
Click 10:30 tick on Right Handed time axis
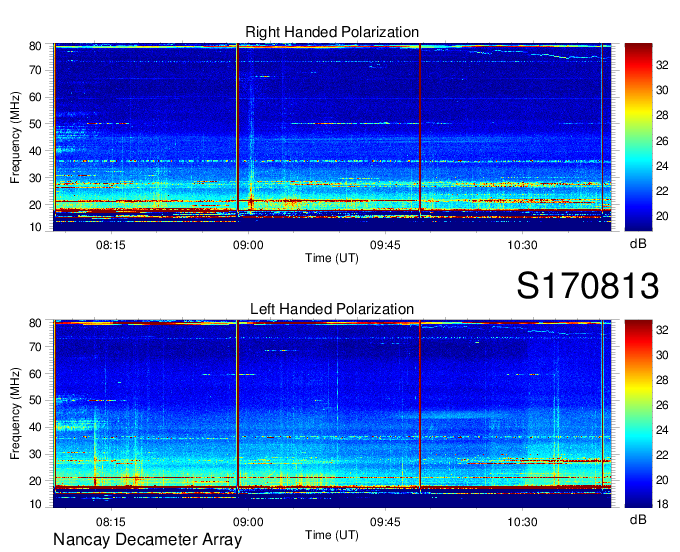click(522, 245)
